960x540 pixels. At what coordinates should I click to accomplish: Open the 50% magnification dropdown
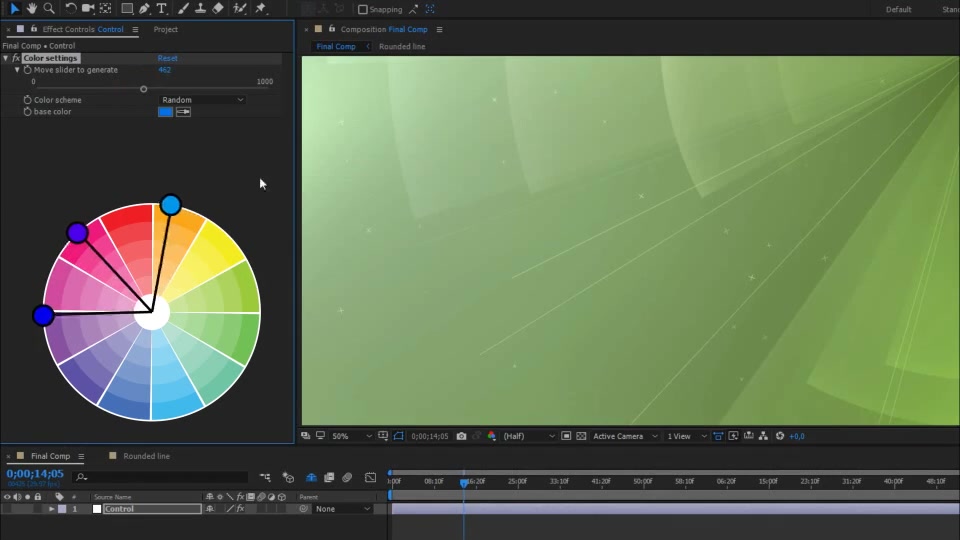tap(351, 436)
